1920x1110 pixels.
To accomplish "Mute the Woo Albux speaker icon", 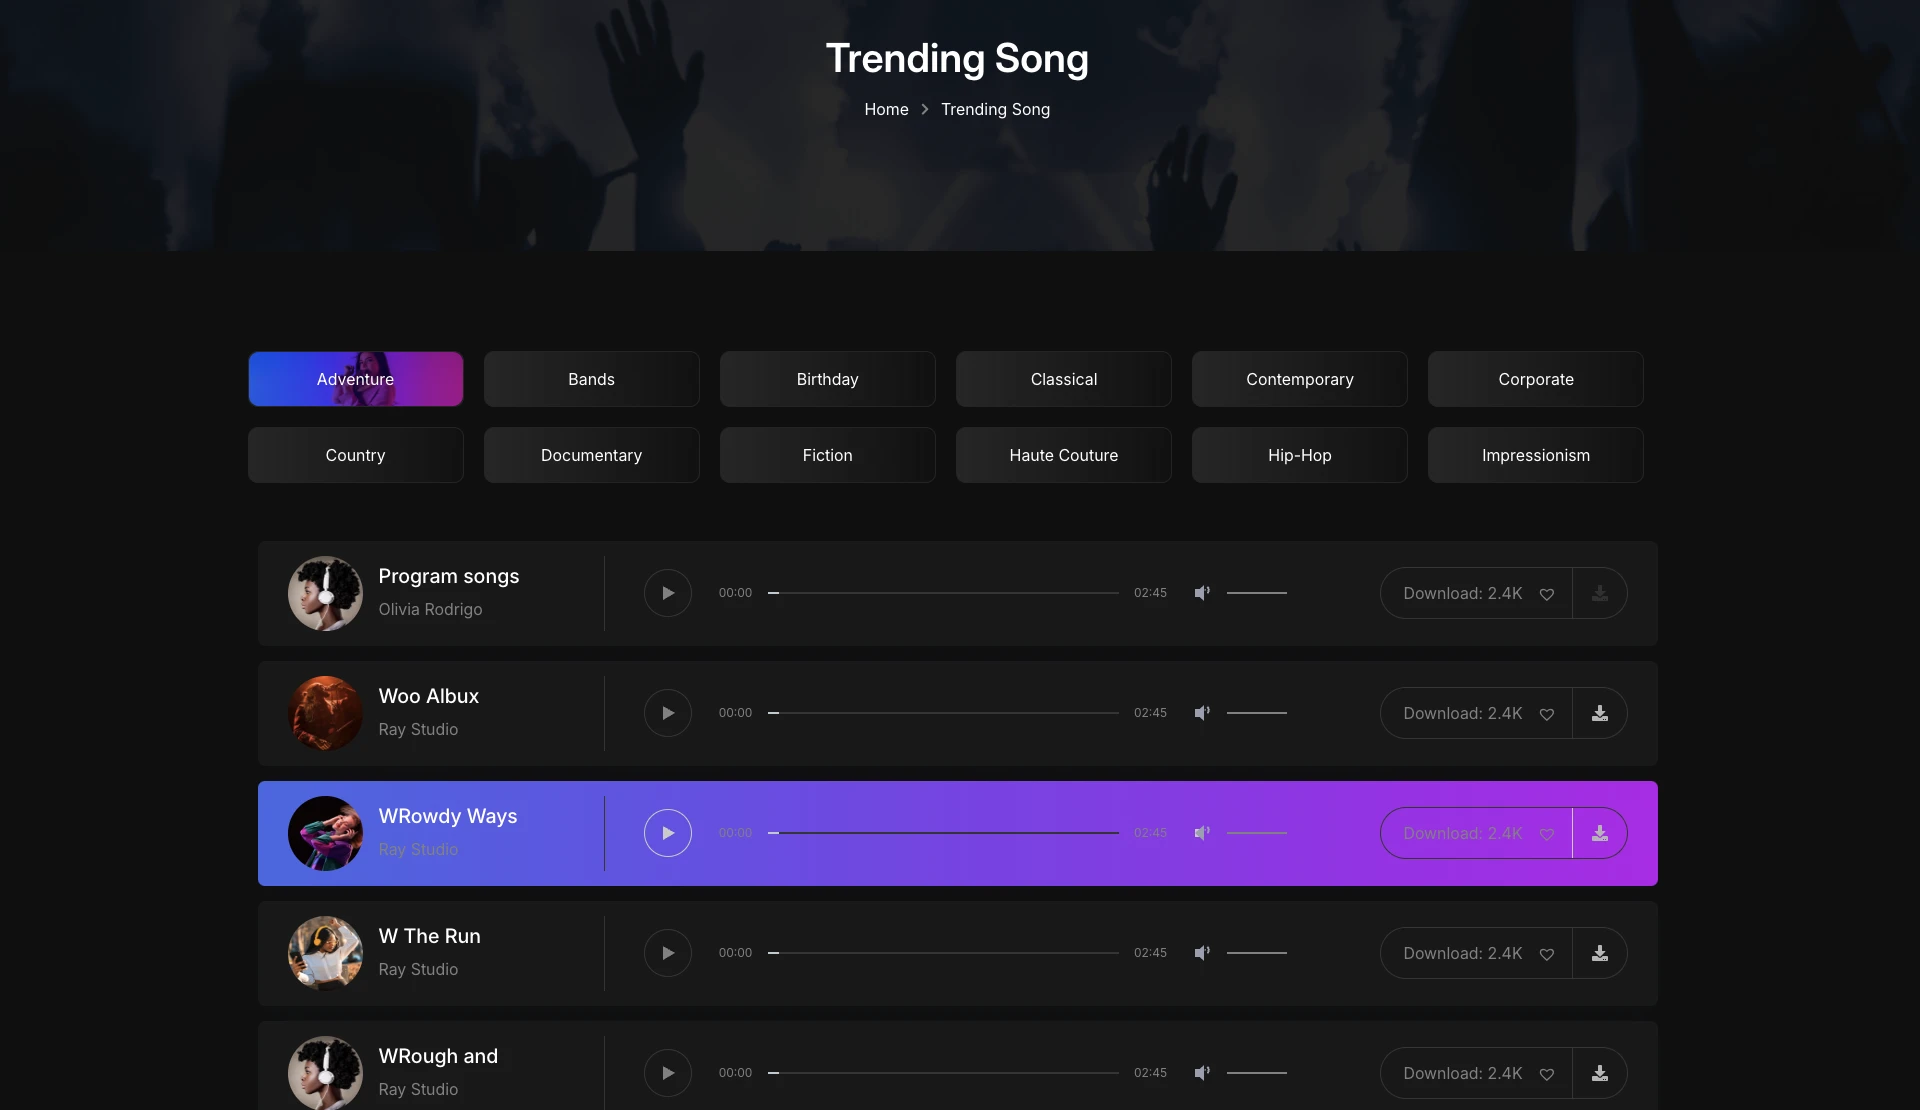I will (1201, 713).
